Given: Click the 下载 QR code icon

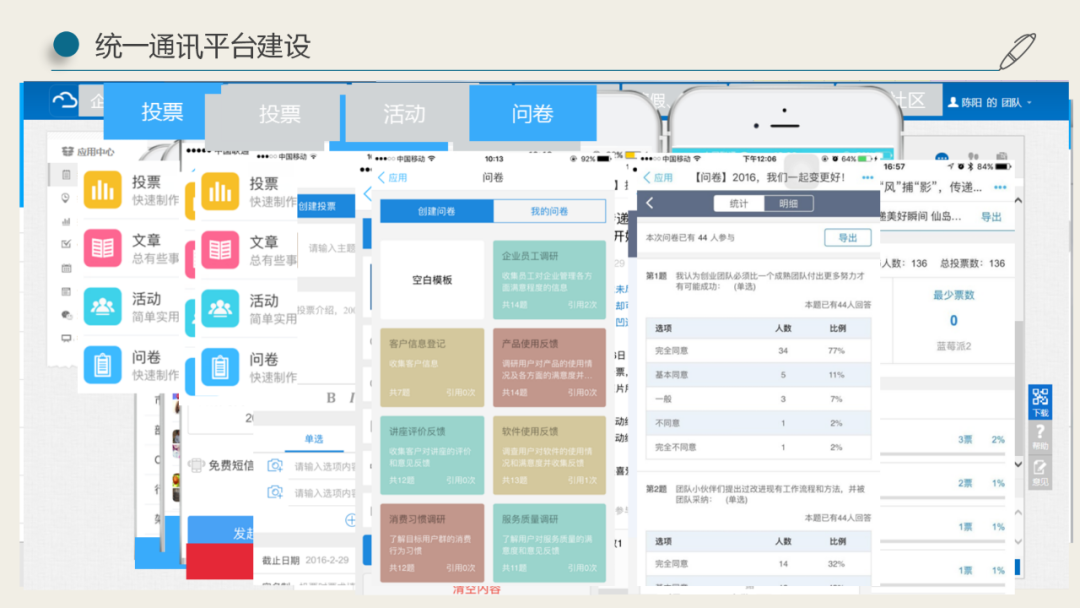Looking at the screenshot, I should coord(1040,401).
